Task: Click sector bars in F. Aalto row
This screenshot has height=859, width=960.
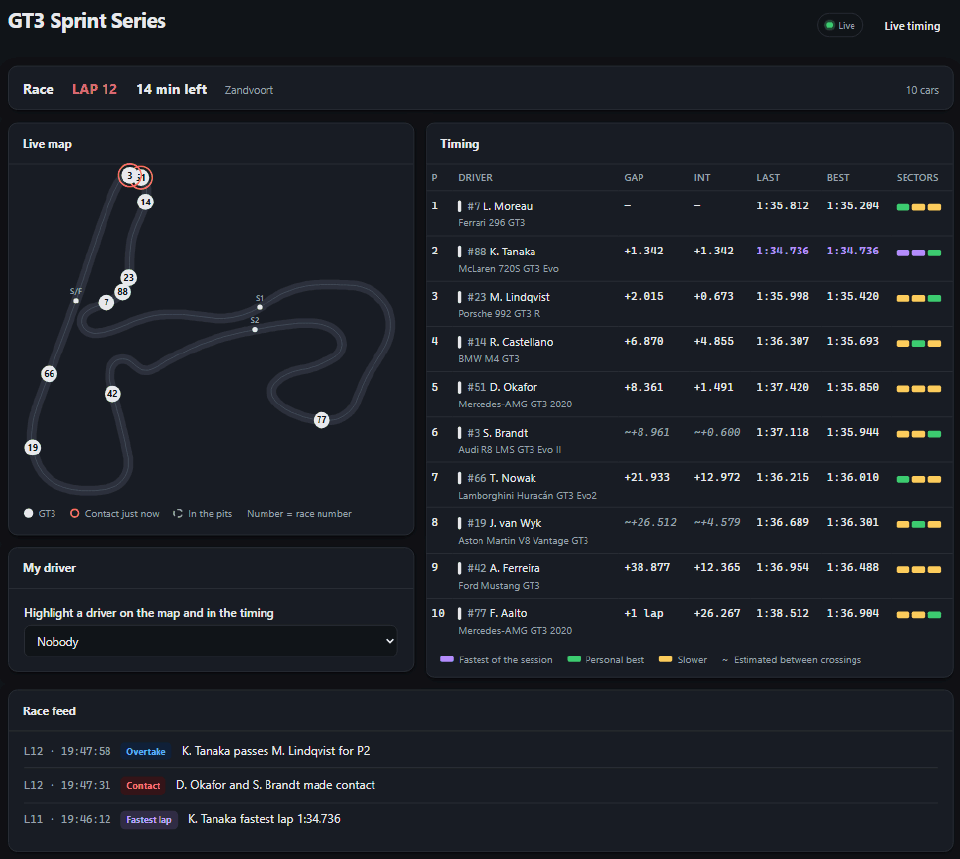Action: (918, 615)
